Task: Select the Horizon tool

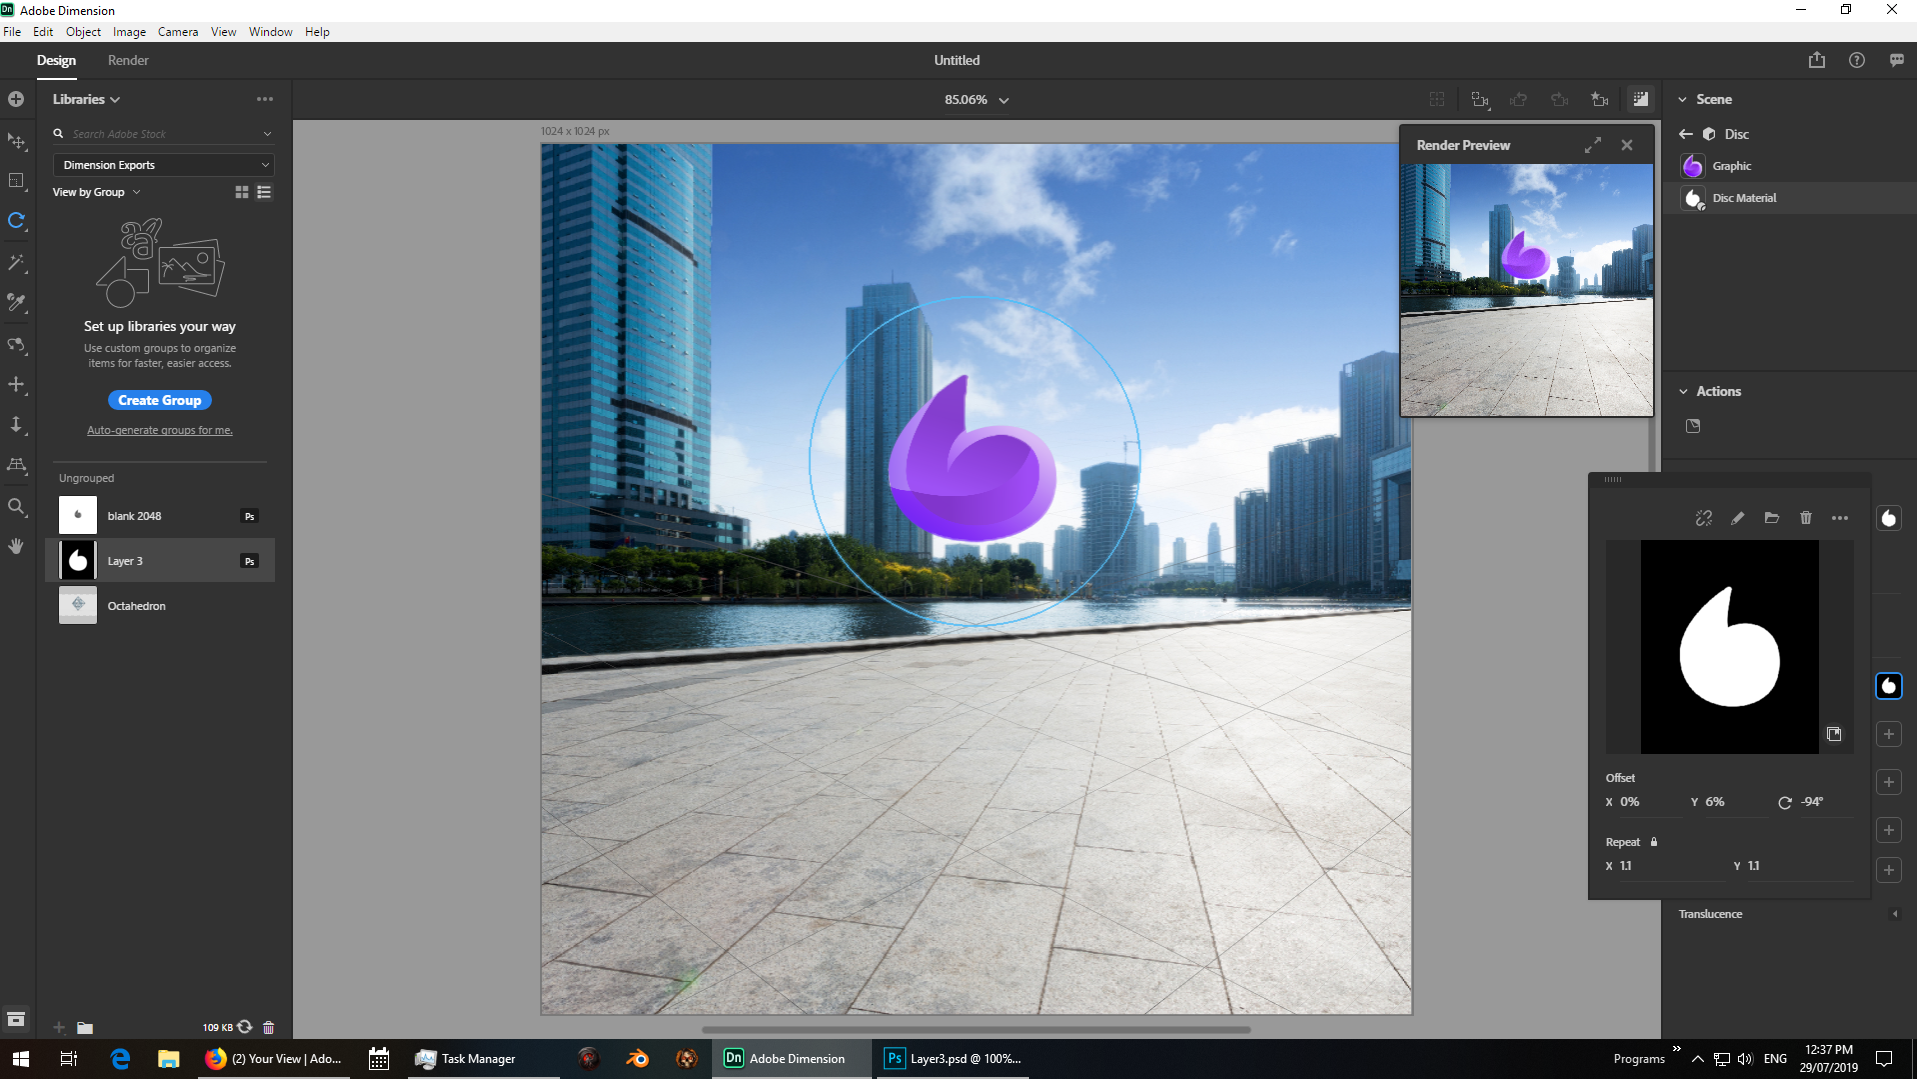Action: [x=16, y=465]
